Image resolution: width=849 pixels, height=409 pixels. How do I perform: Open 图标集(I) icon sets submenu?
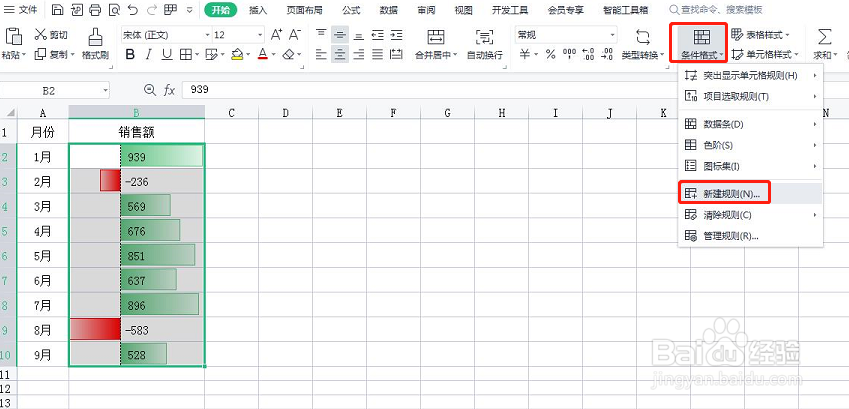click(x=750, y=166)
